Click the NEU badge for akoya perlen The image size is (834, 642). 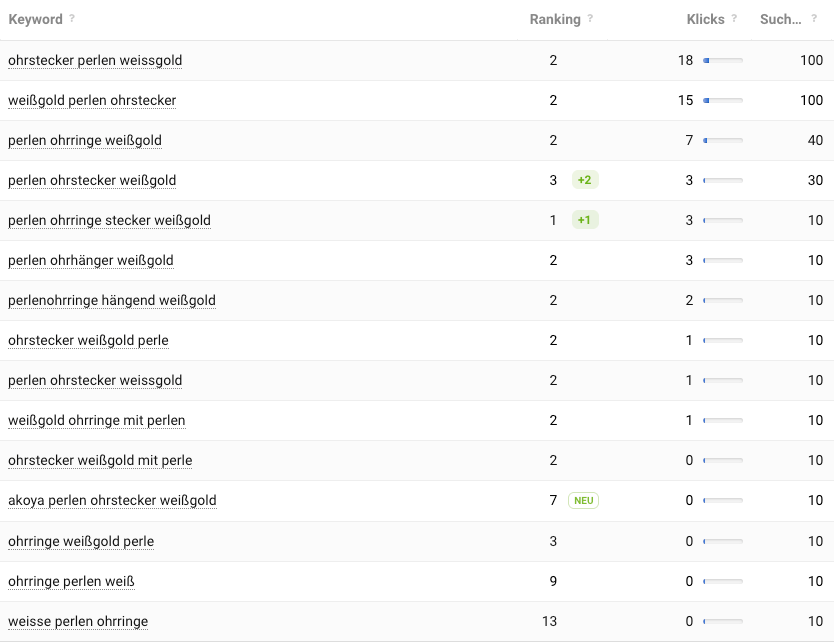(583, 501)
